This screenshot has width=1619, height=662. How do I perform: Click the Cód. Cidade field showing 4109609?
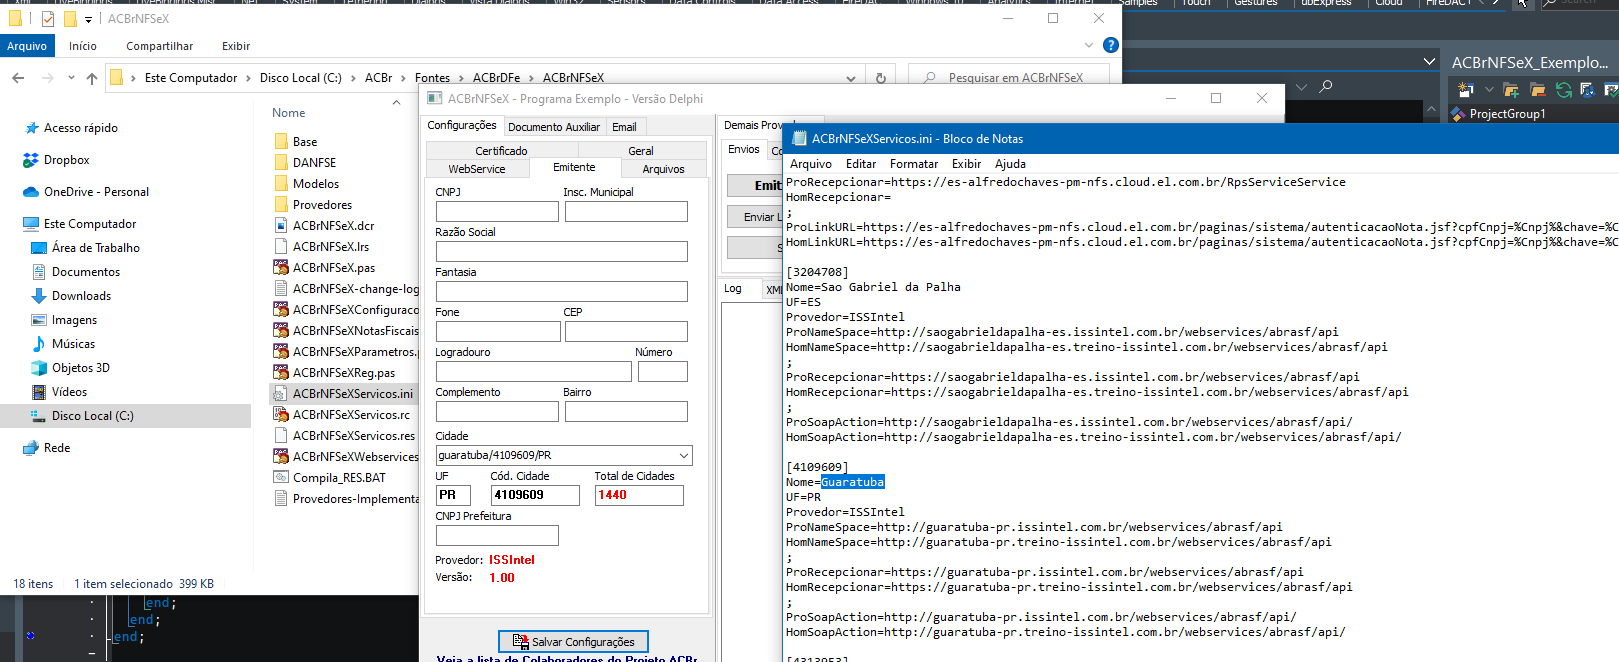(535, 495)
